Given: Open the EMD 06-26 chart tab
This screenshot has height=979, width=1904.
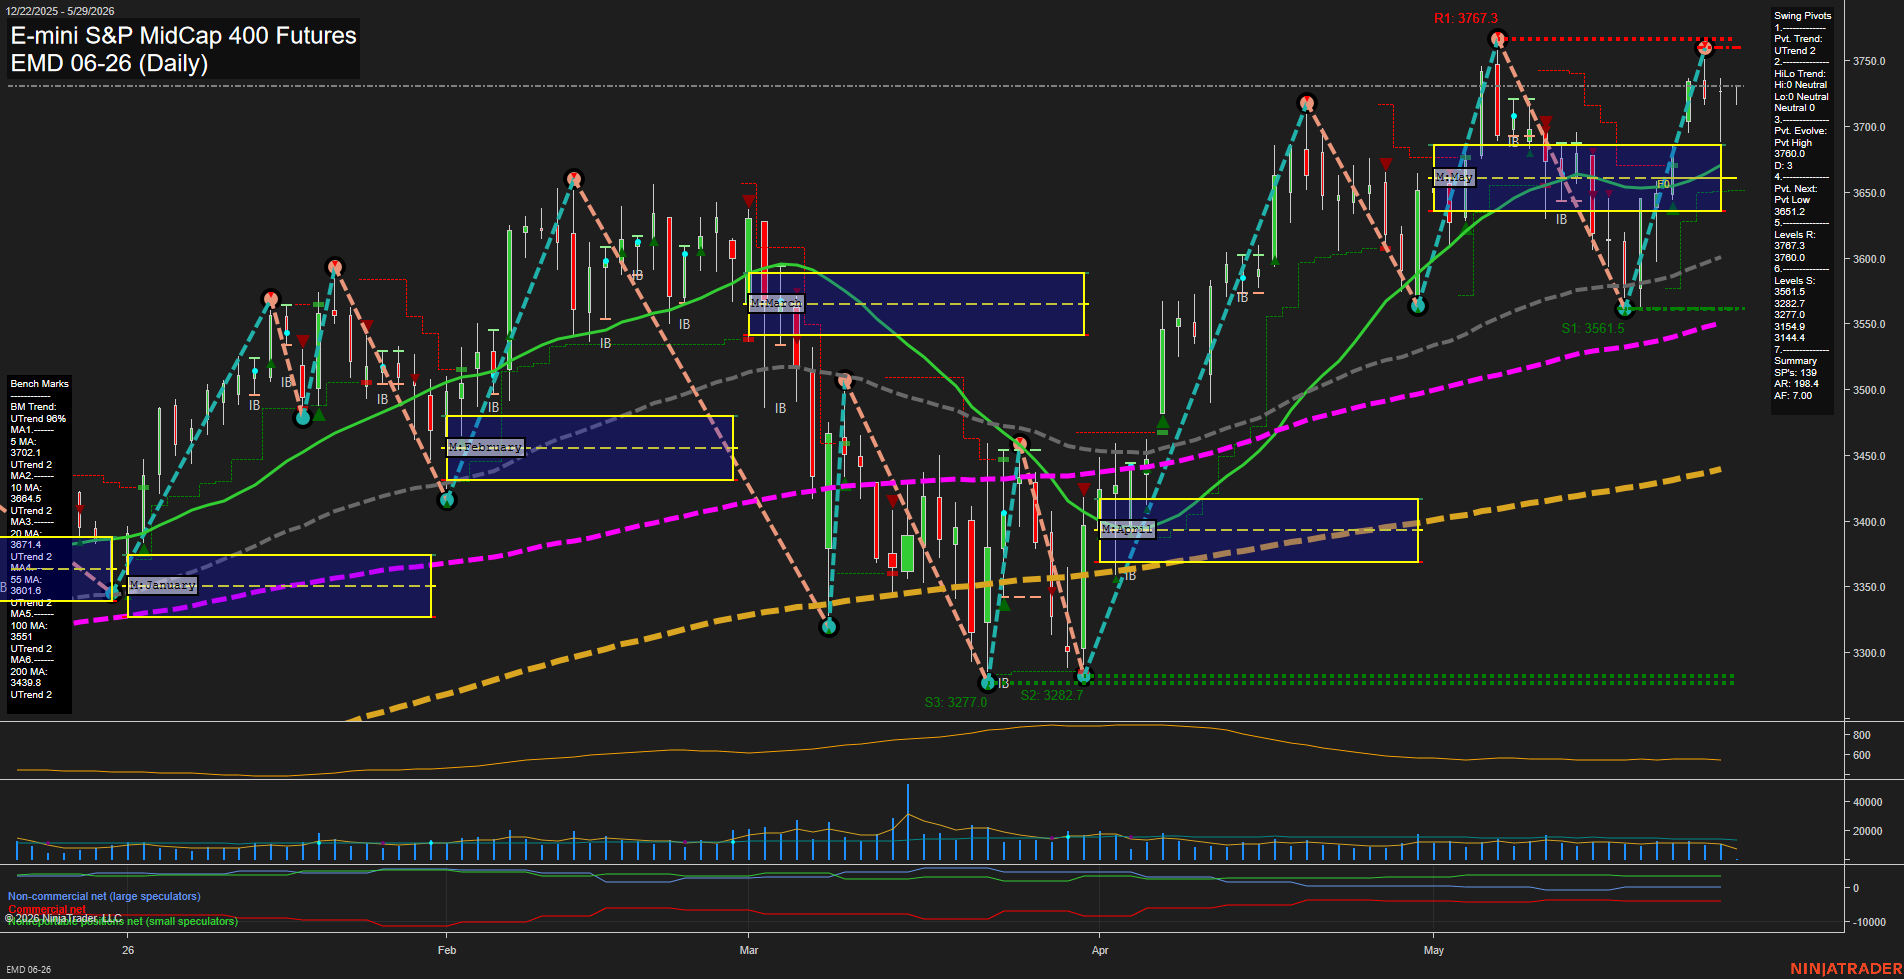Looking at the screenshot, I should click(28, 969).
